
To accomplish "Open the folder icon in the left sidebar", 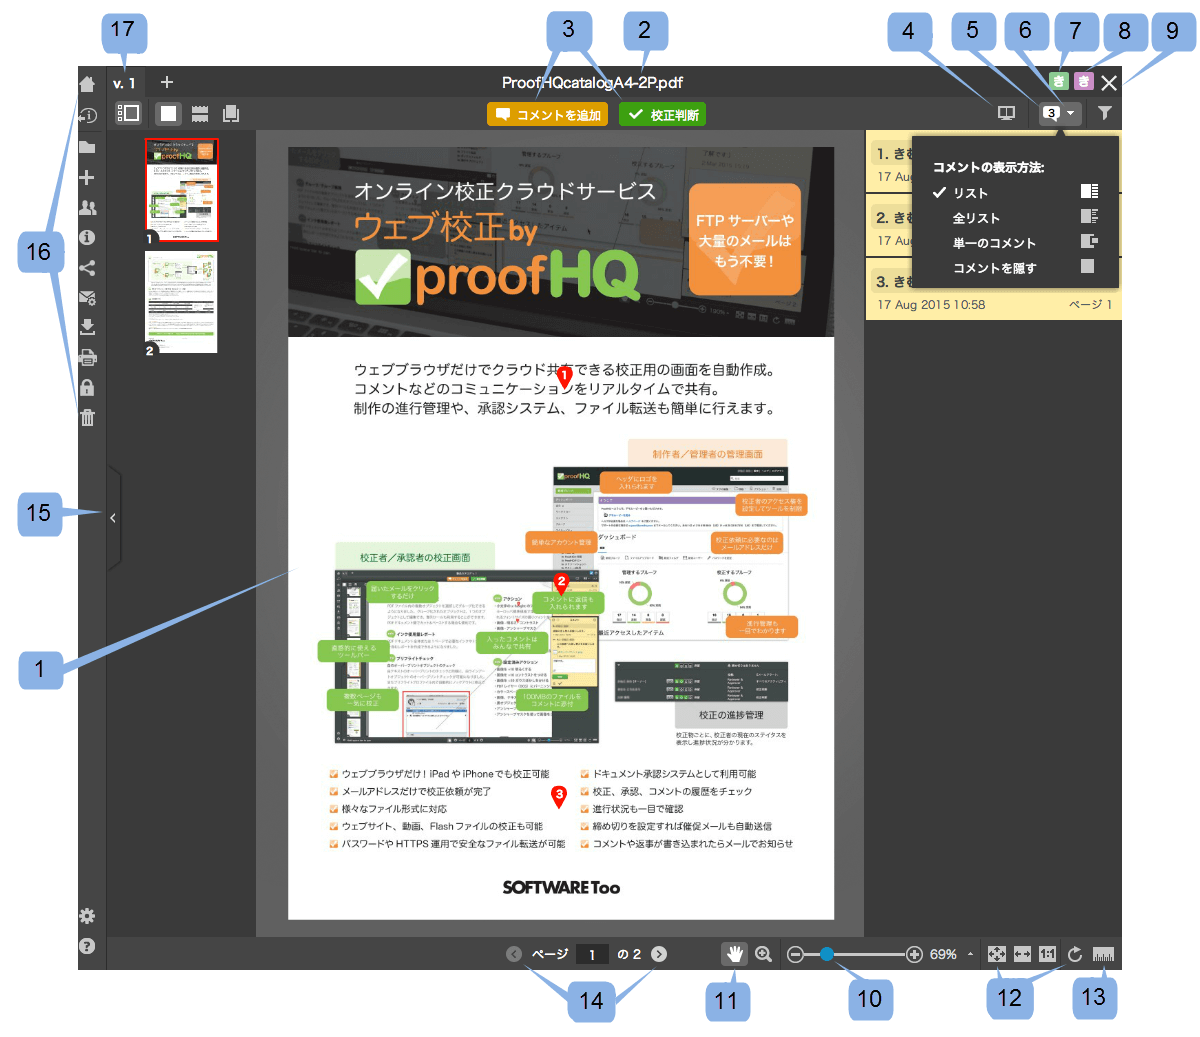I will (87, 147).
